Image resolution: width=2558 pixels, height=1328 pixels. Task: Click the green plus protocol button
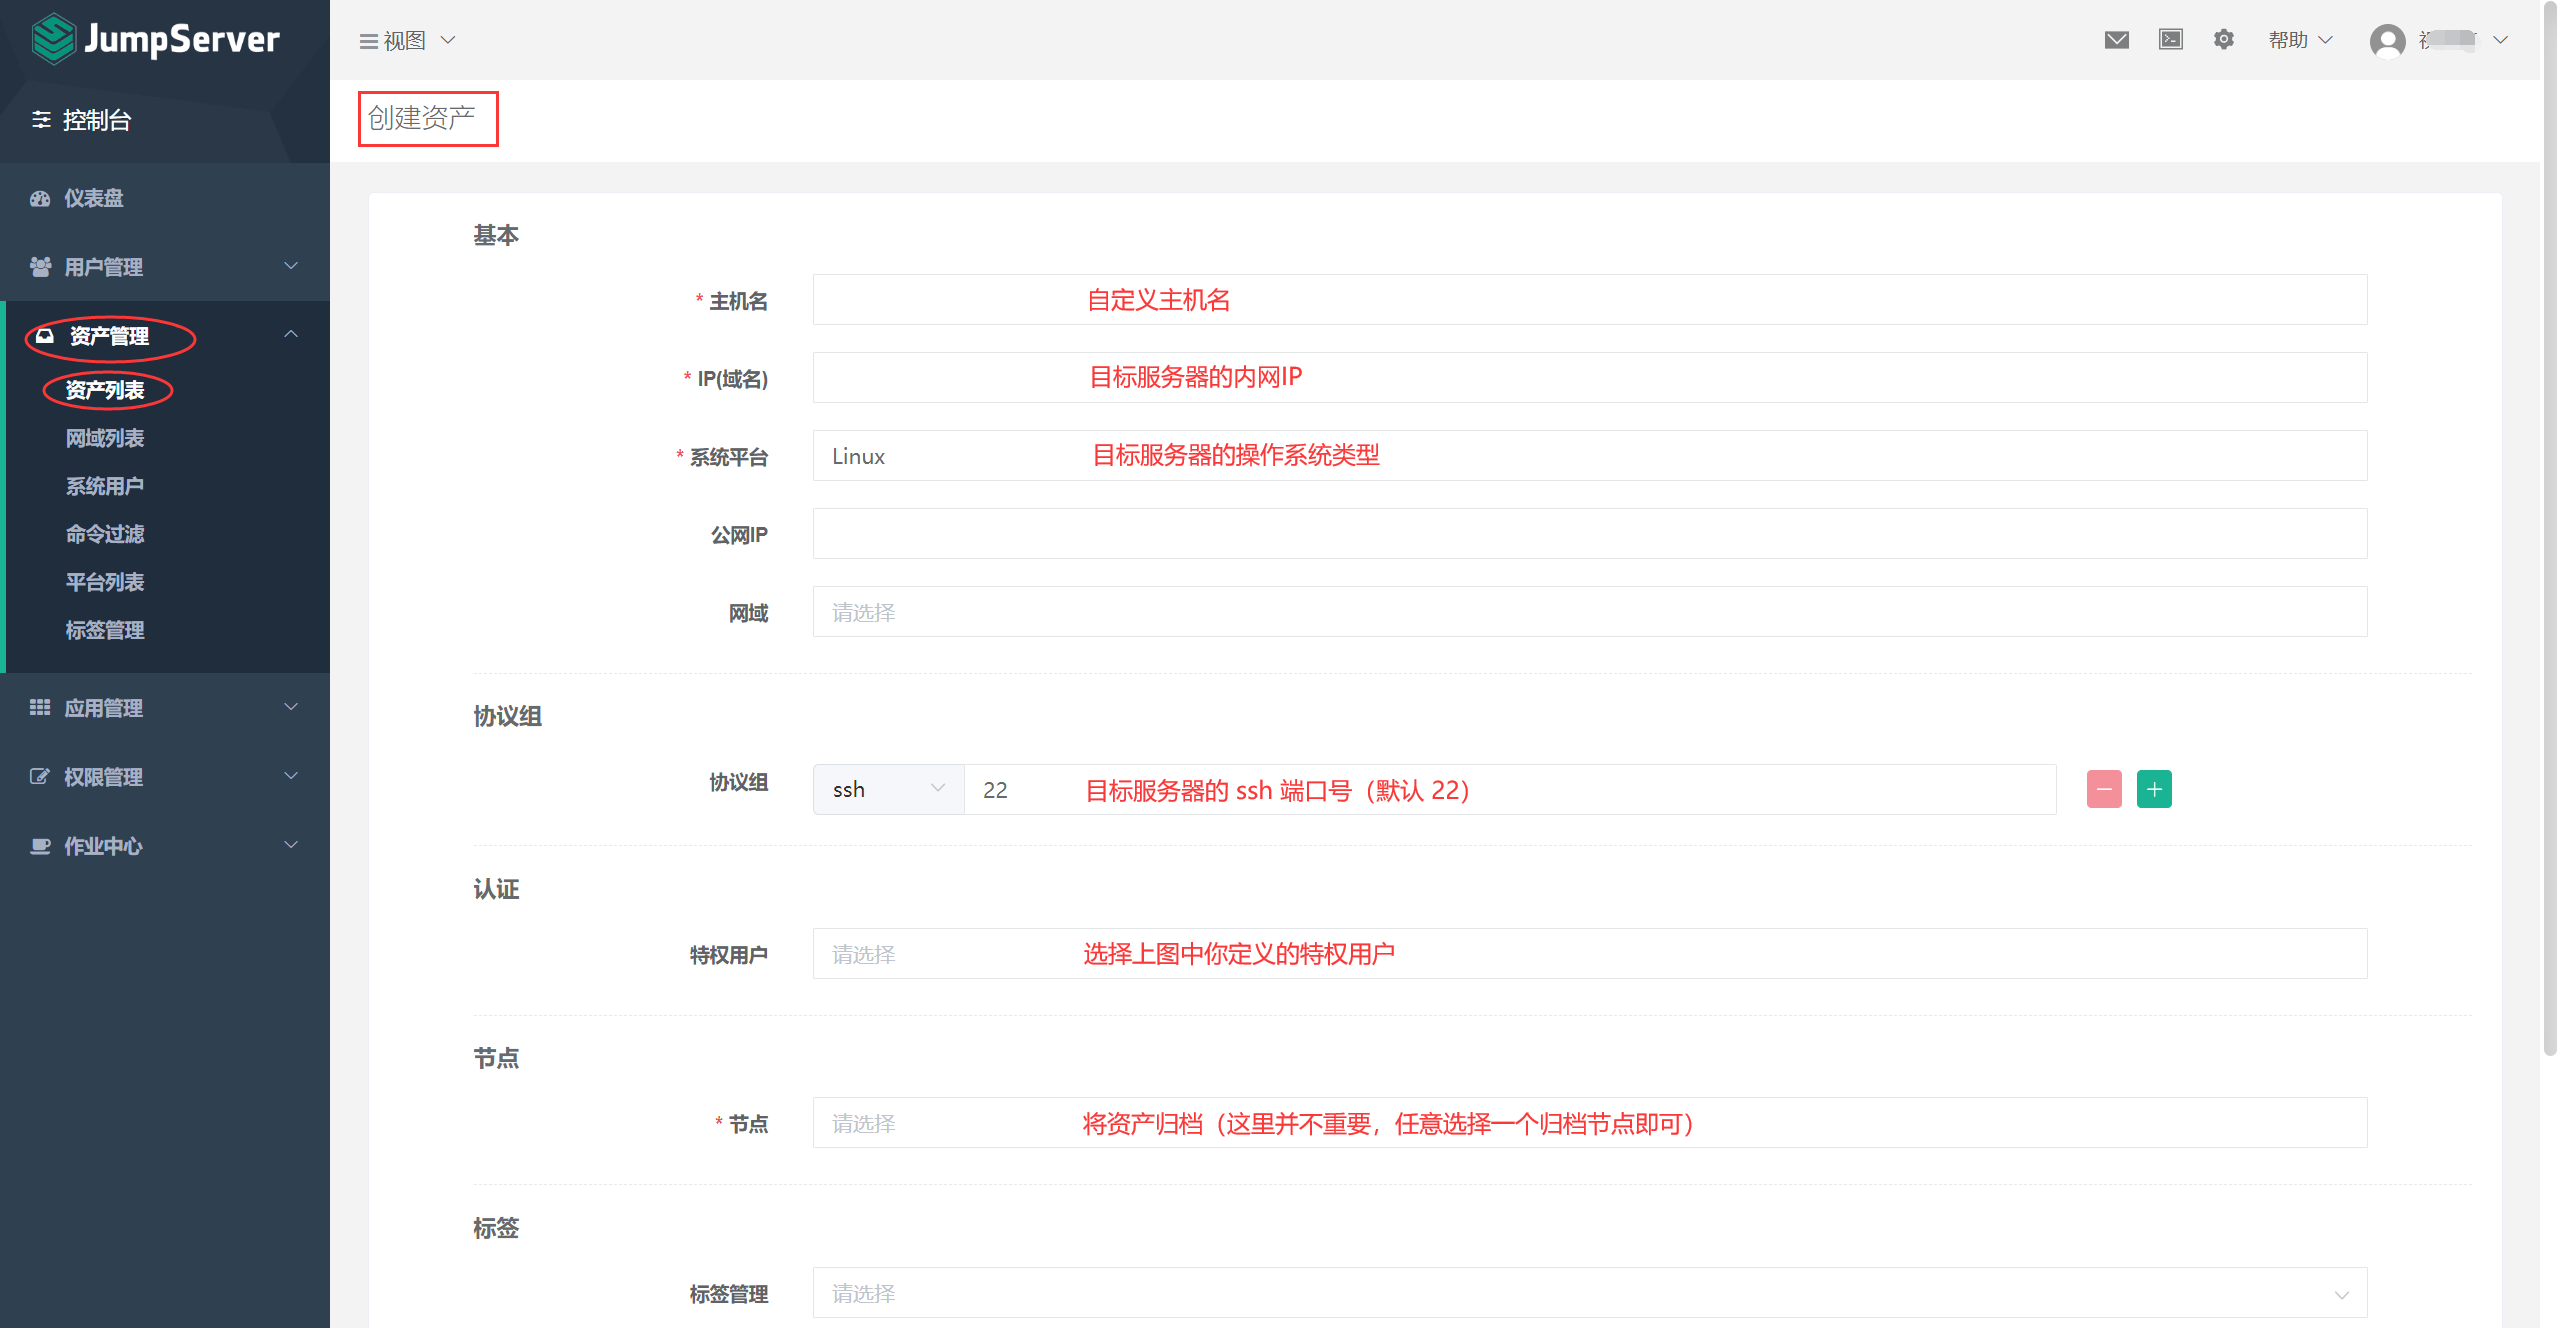pos(2154,789)
